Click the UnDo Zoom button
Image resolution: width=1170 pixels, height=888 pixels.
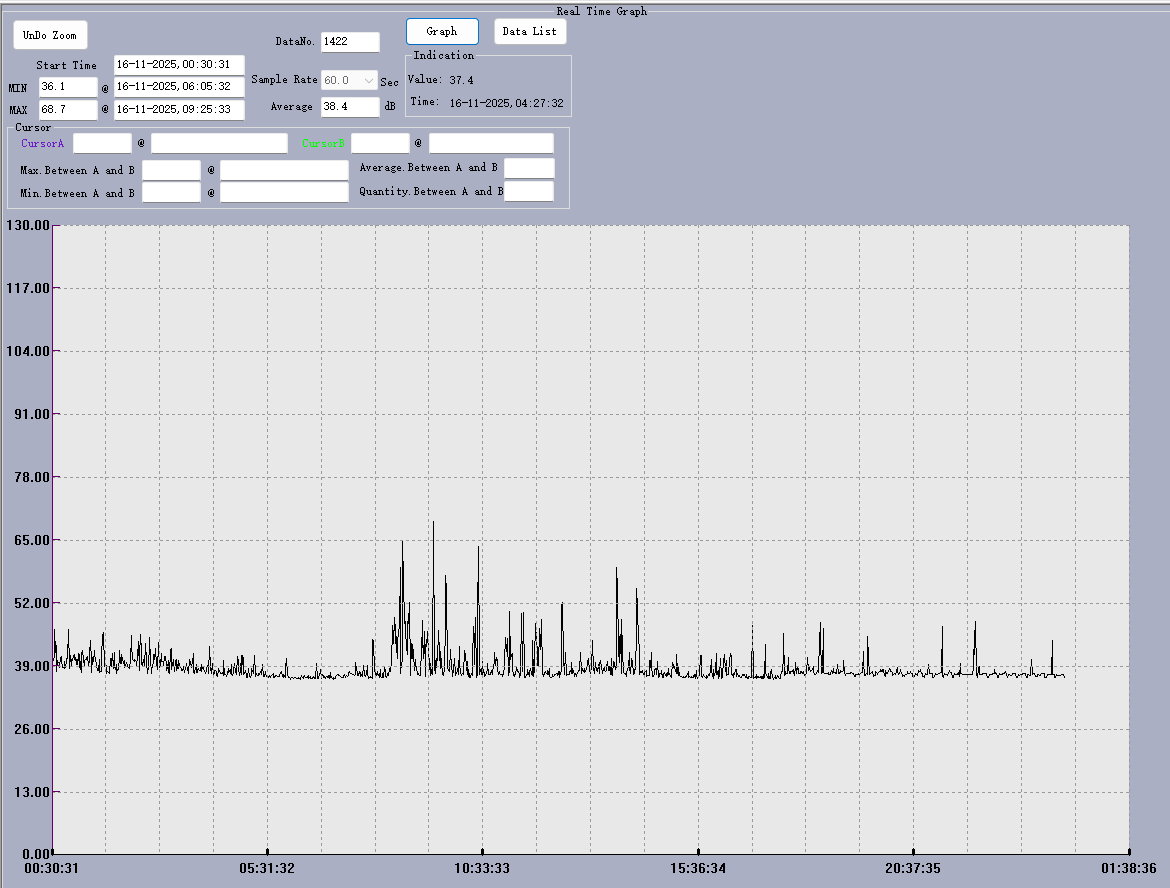pyautogui.click(x=50, y=35)
